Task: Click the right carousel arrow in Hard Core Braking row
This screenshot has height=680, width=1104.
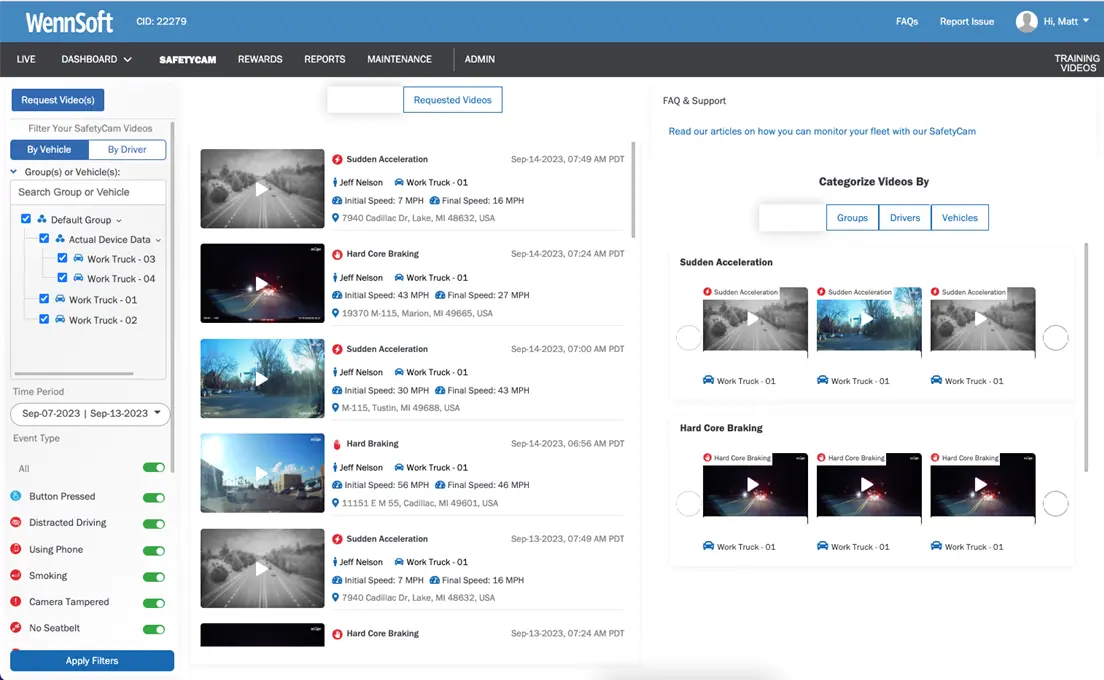Action: pyautogui.click(x=1056, y=504)
